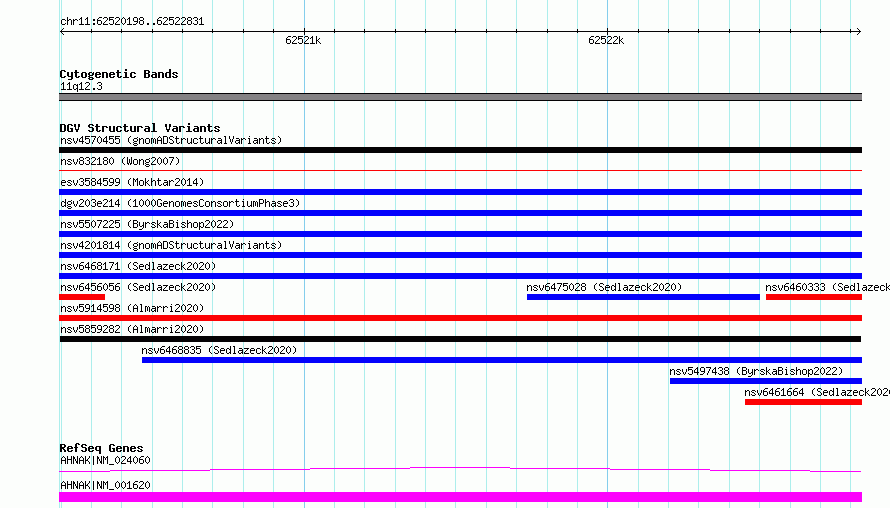Click the gray 11q12.3 cytogenetic band bar
This screenshot has height=508, width=890.
pyautogui.click(x=460, y=97)
